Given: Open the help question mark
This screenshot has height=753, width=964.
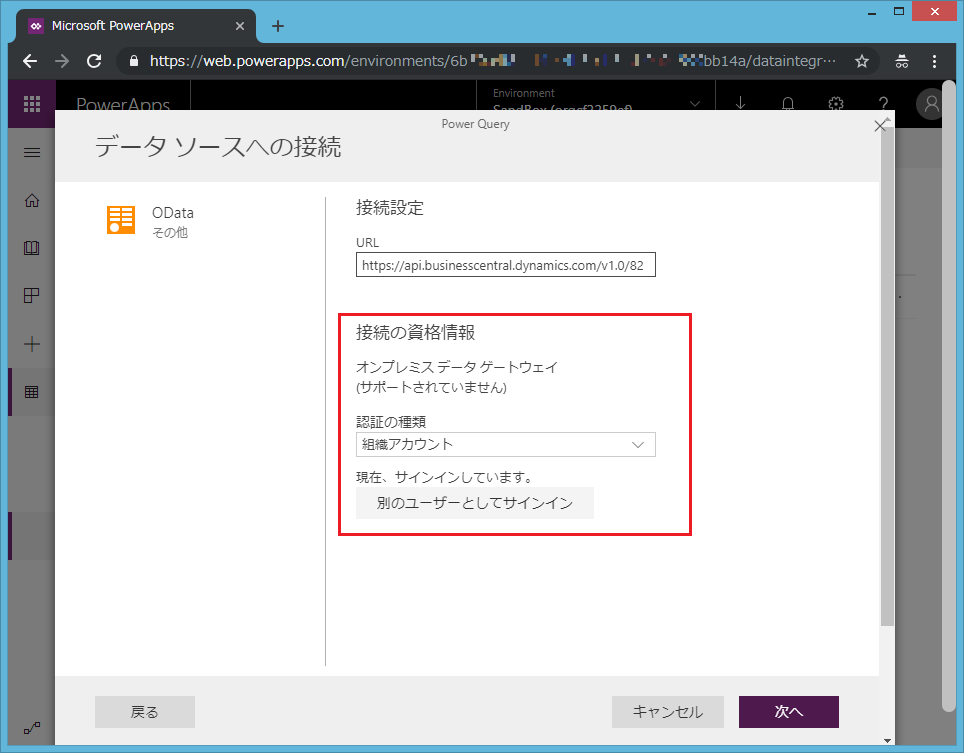Looking at the screenshot, I should [883, 103].
